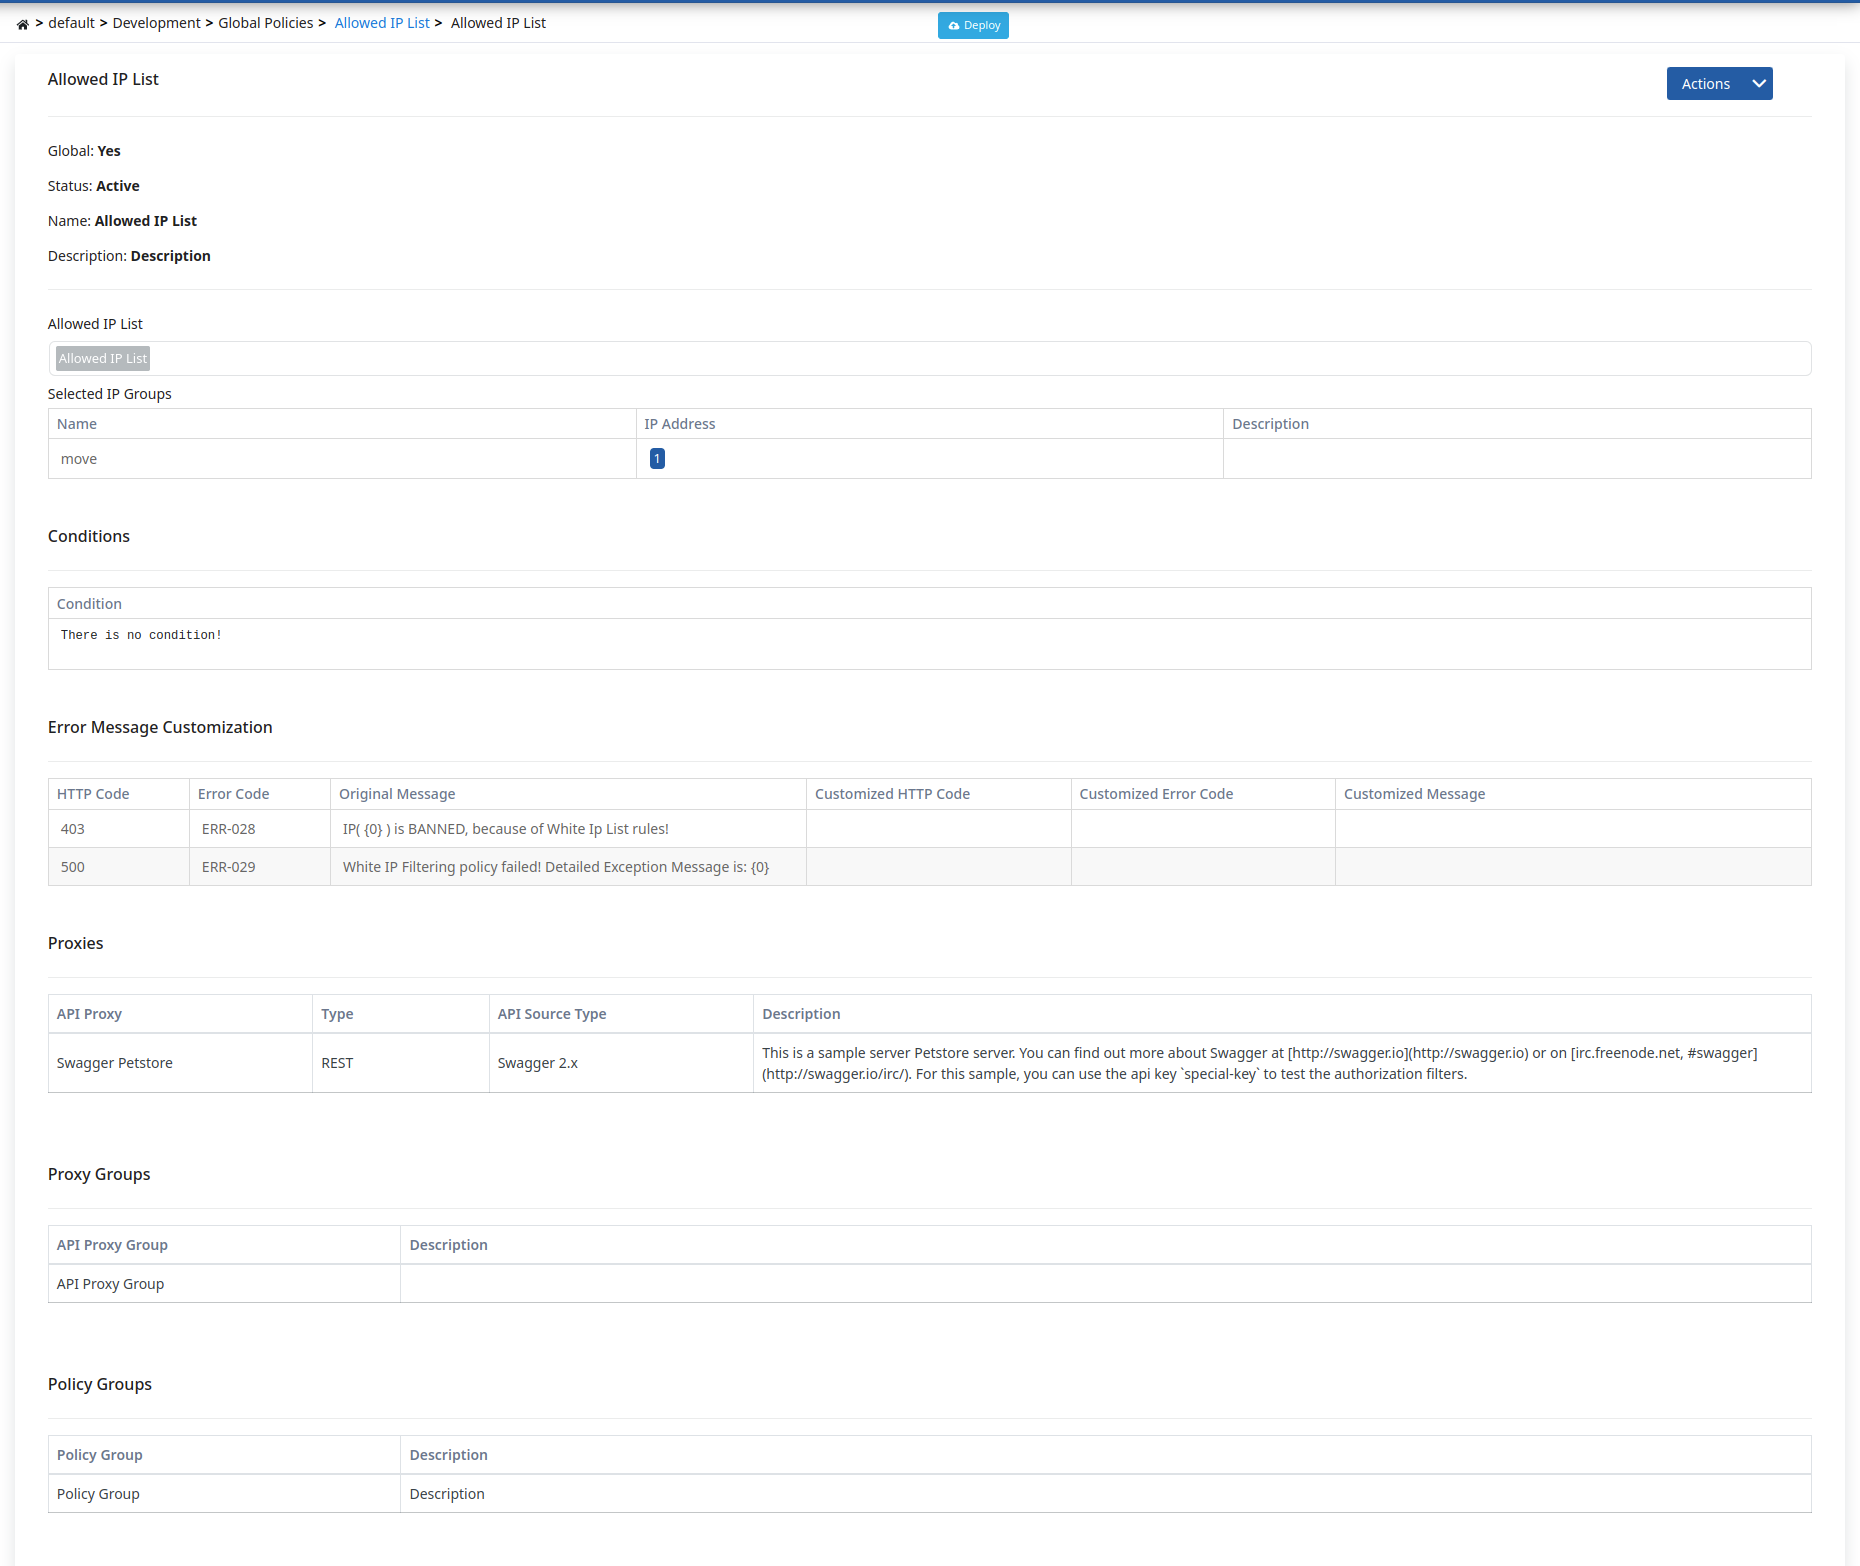Select the gray Allowed IP List tag
Image resolution: width=1860 pixels, height=1566 pixels.
(x=103, y=358)
